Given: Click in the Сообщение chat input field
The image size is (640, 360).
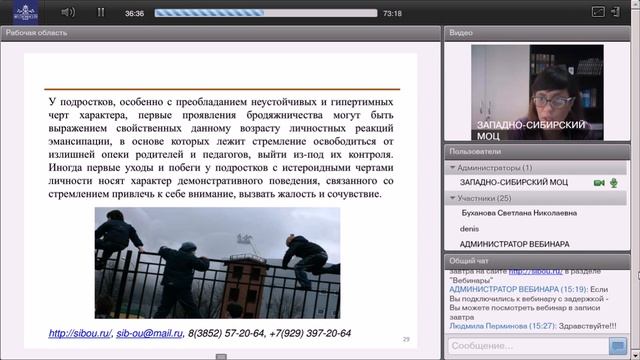Looking at the screenshot, I should click(x=528, y=346).
